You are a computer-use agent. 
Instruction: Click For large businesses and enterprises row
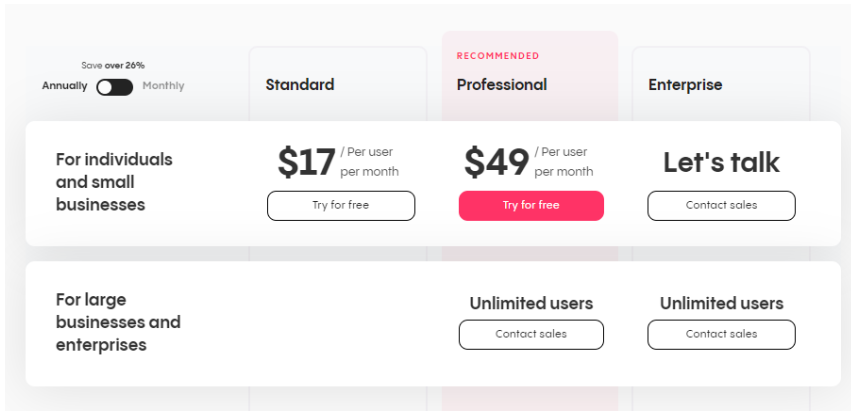[118, 322]
